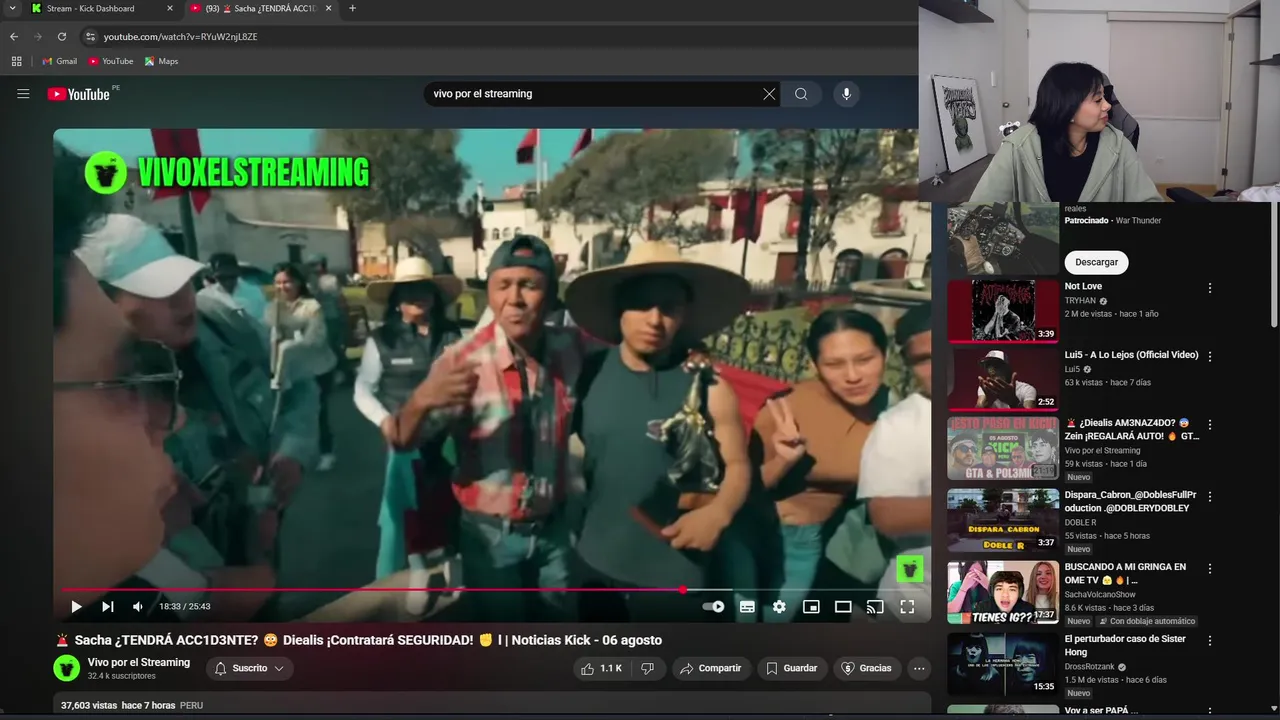1280x720 pixels.
Task: Open Vivo por el Streaming channel name link
Action: [139, 662]
